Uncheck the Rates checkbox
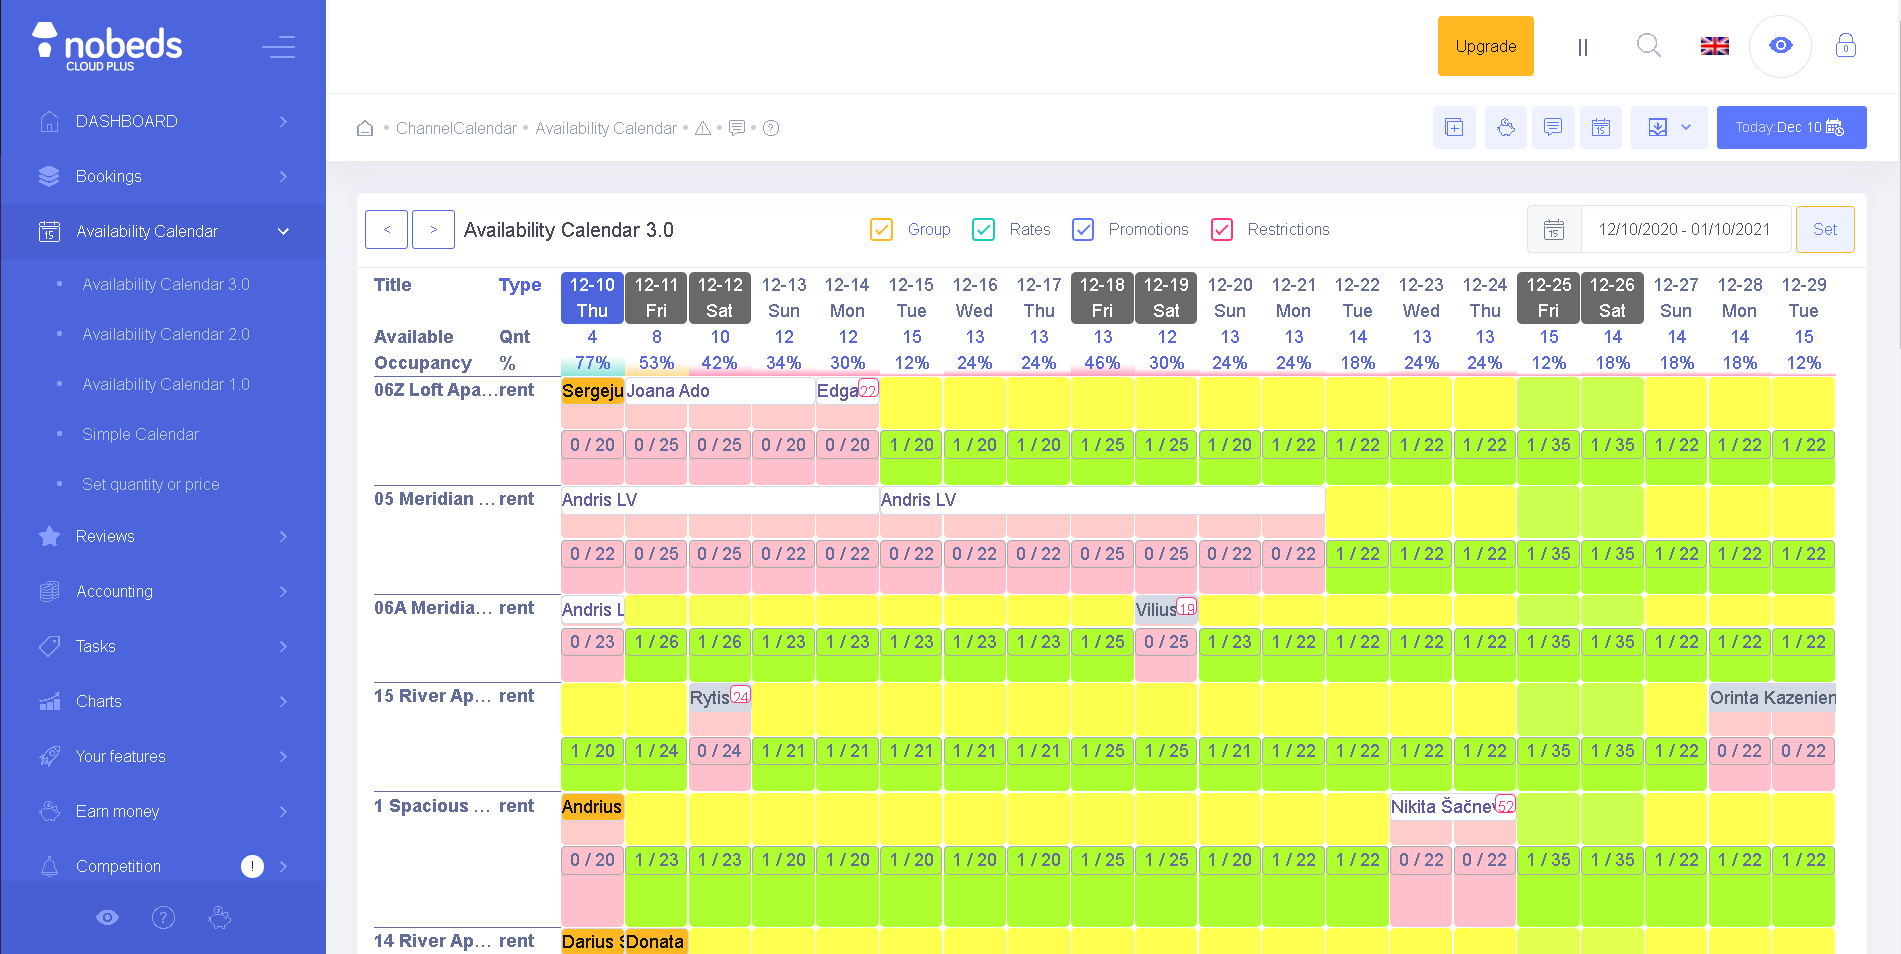 983,229
